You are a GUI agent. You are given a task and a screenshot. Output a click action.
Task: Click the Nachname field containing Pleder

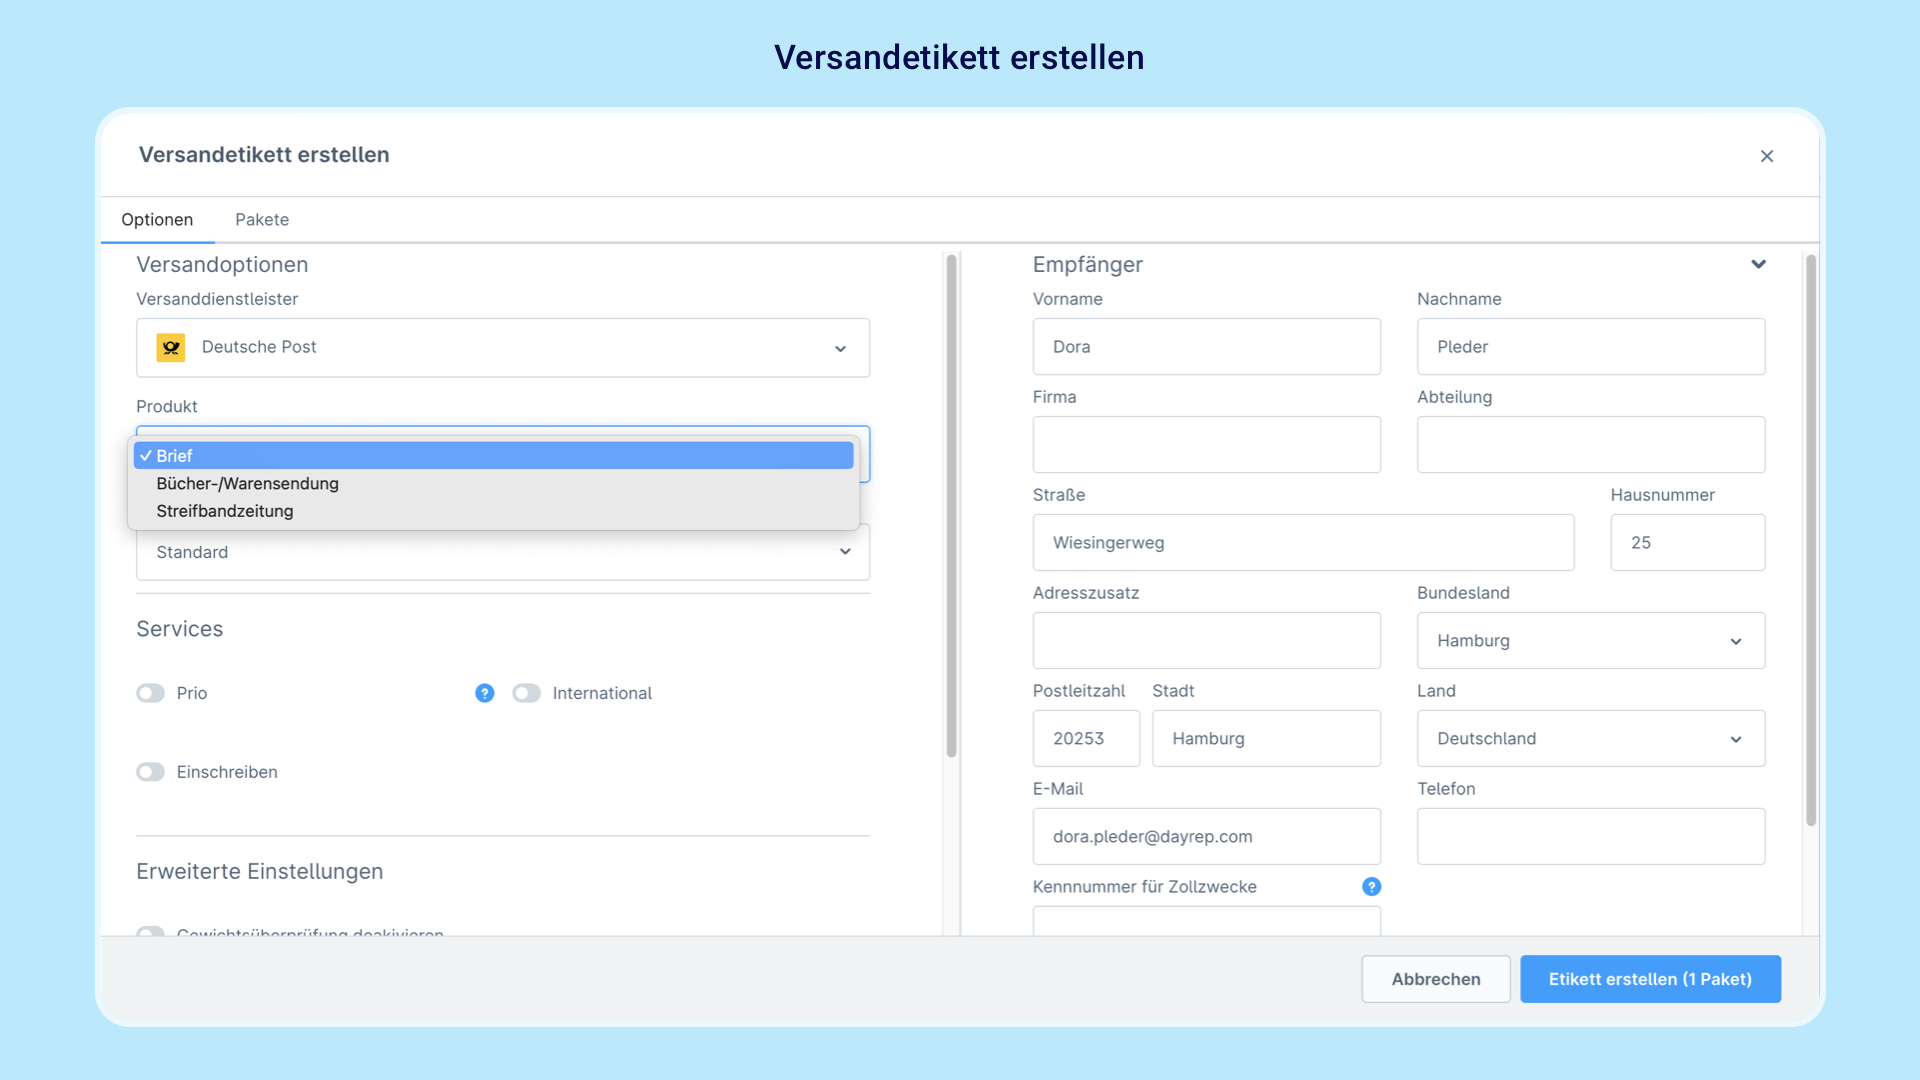[1590, 347]
